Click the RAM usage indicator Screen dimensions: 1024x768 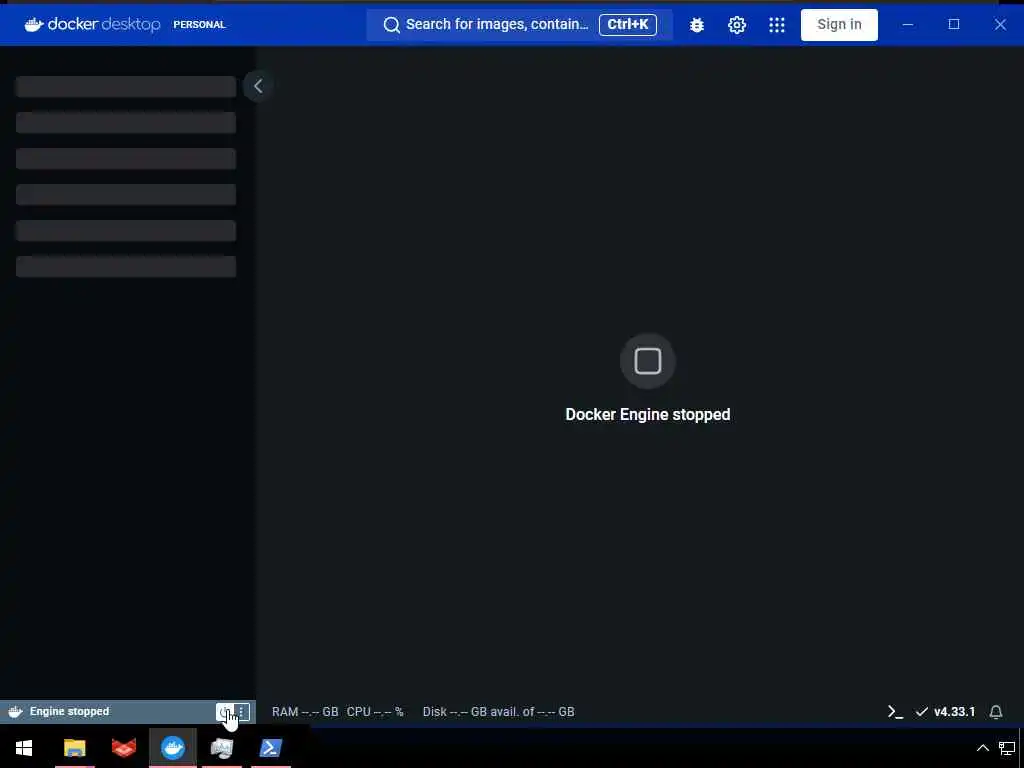(305, 712)
